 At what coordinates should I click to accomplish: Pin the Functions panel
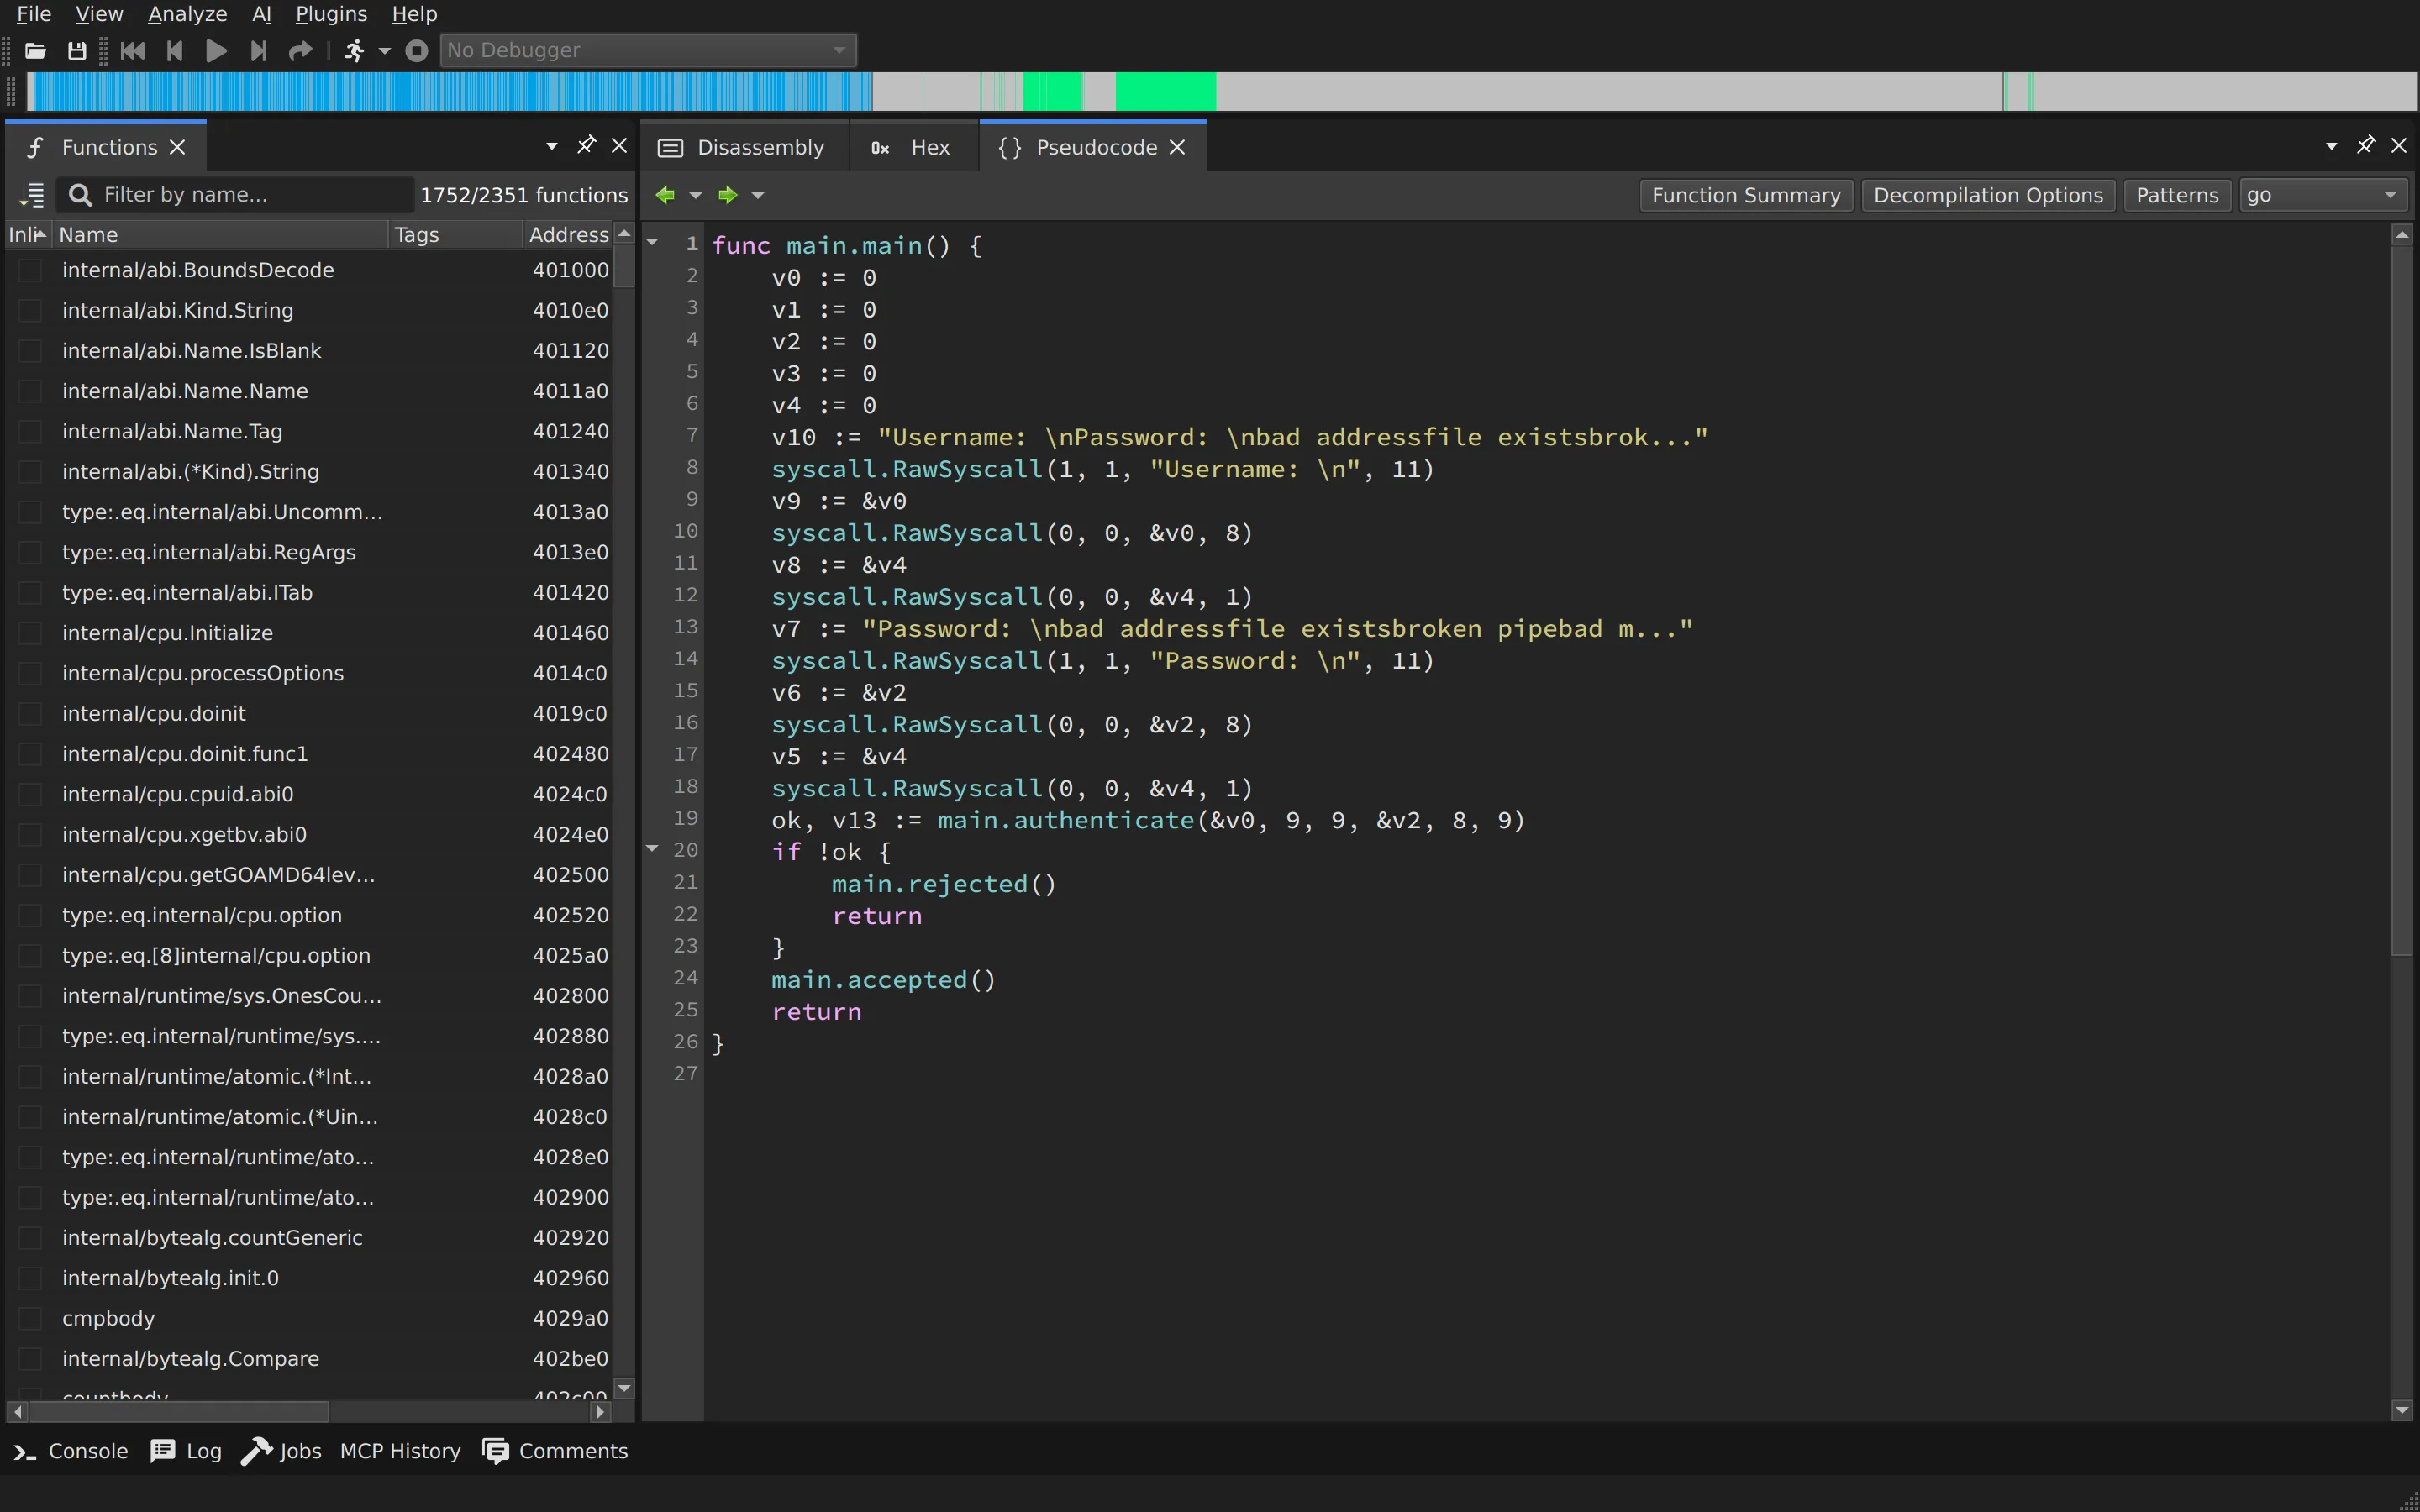(x=586, y=145)
